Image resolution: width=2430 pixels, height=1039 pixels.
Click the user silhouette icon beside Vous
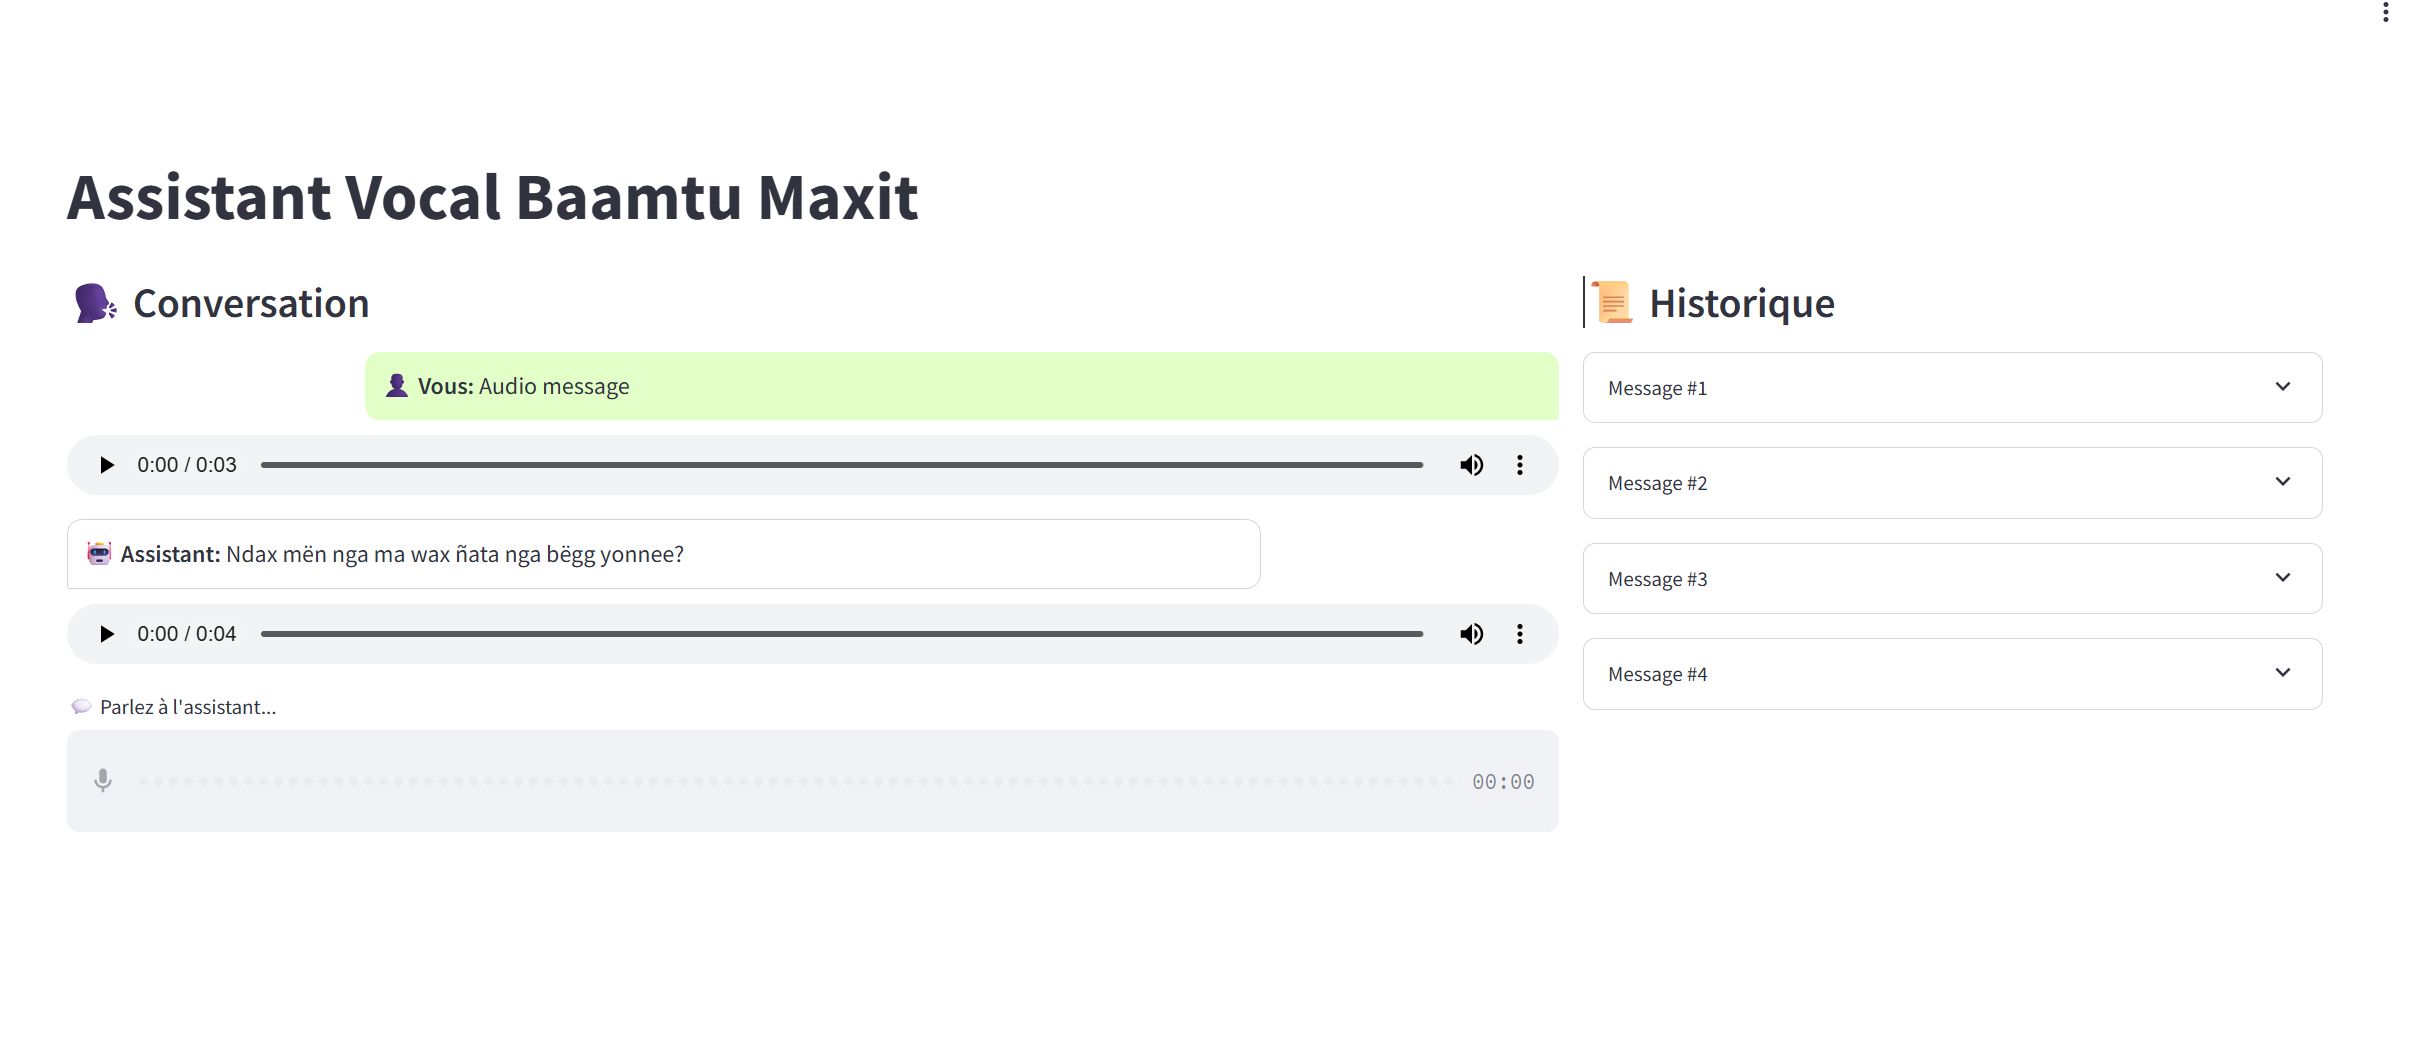397,386
